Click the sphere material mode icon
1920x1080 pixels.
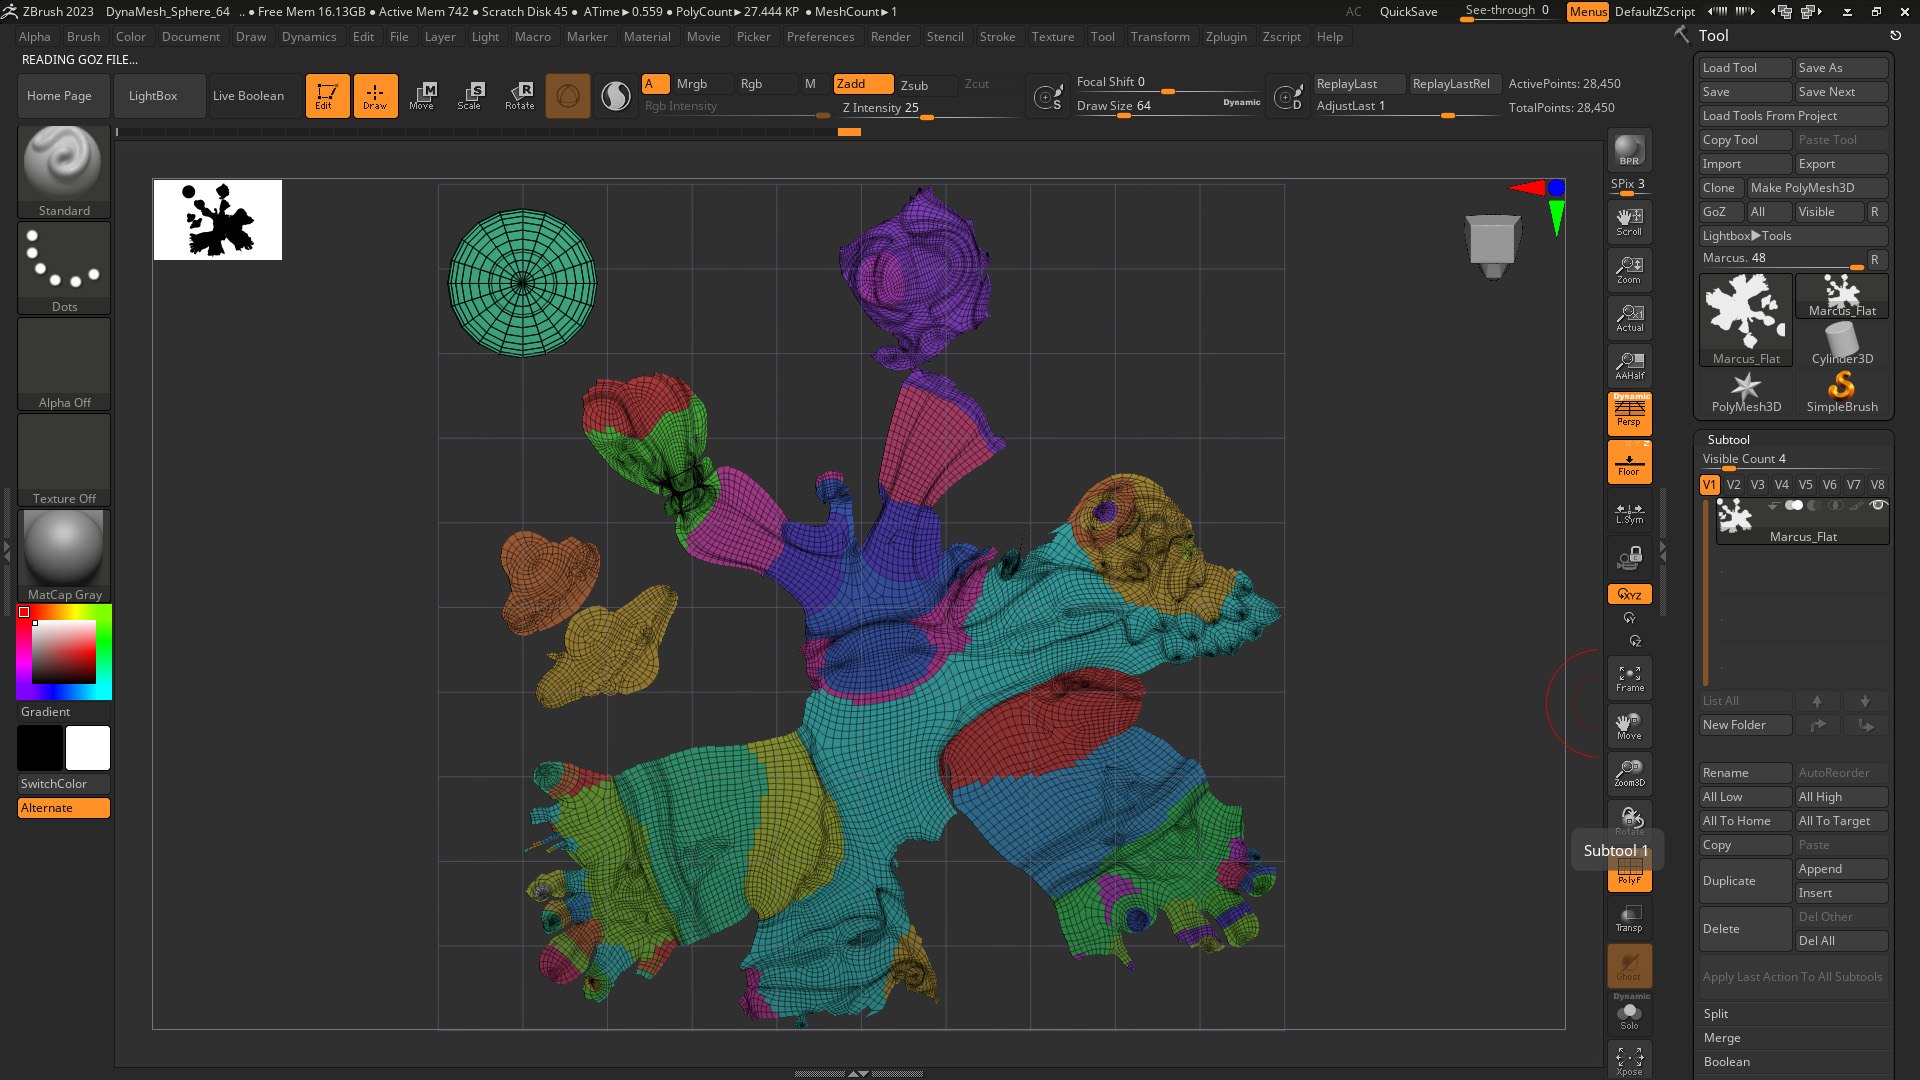(x=616, y=96)
